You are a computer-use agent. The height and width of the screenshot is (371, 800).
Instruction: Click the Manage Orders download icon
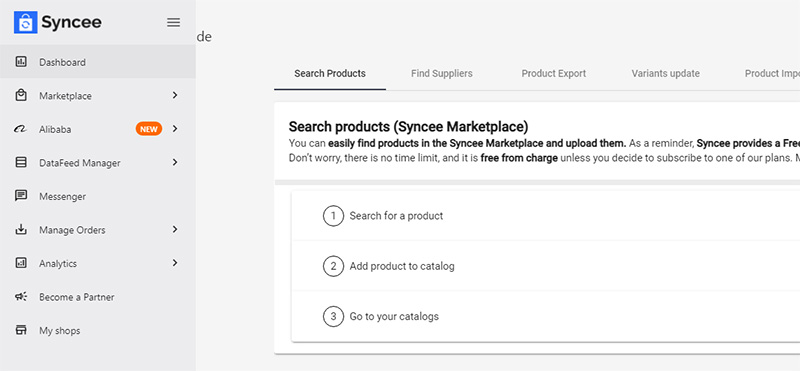coord(21,230)
